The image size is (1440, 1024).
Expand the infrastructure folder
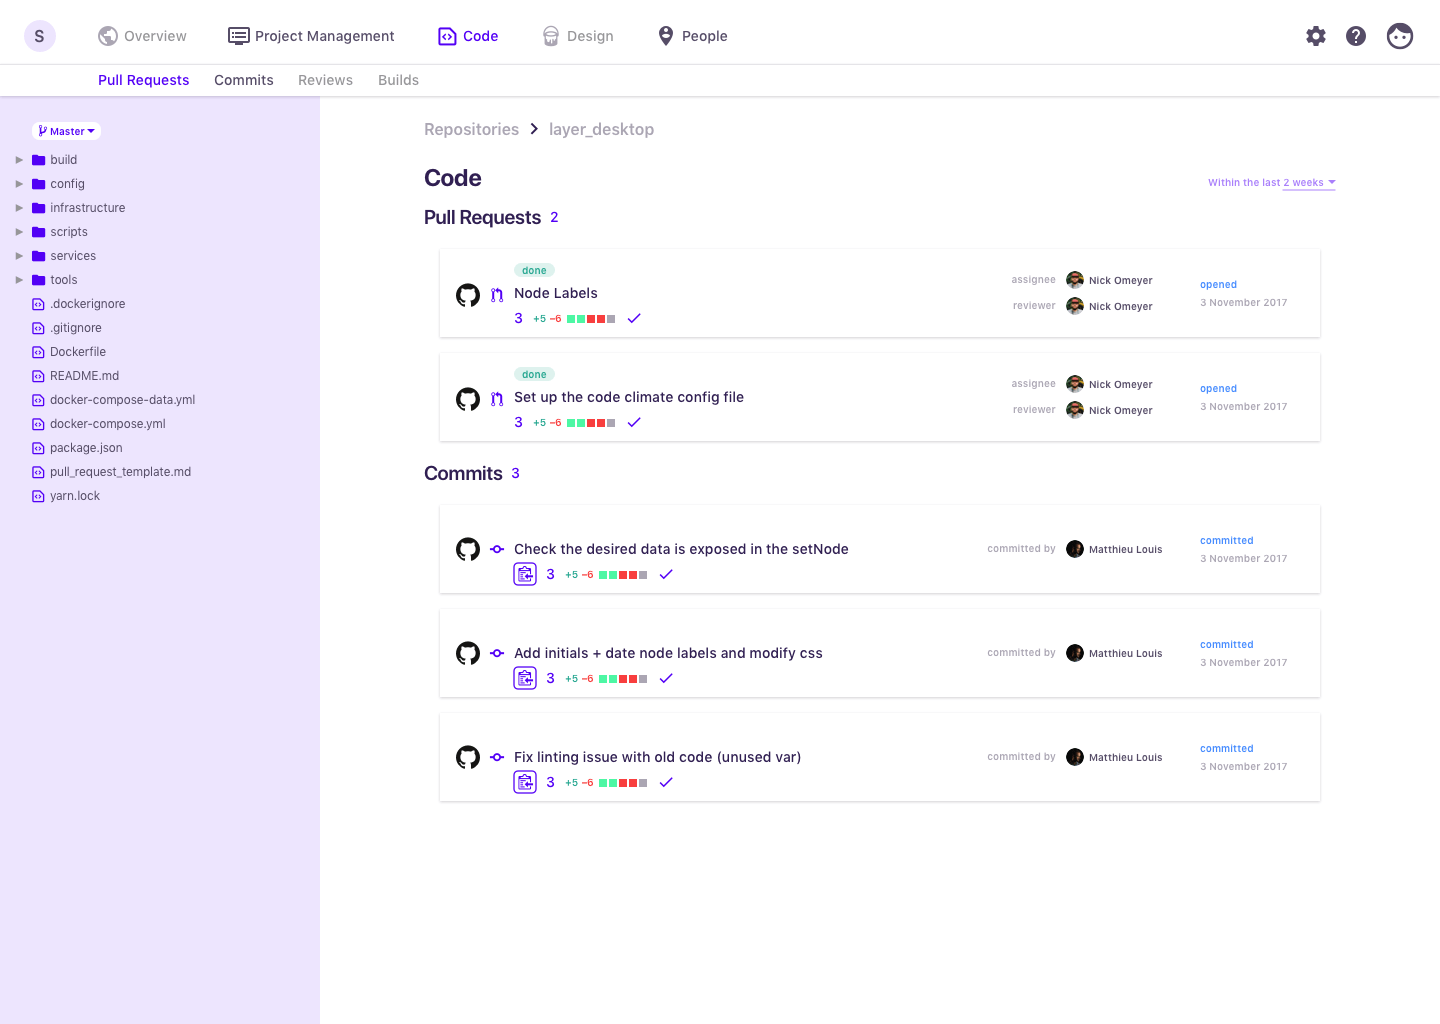coord(19,208)
